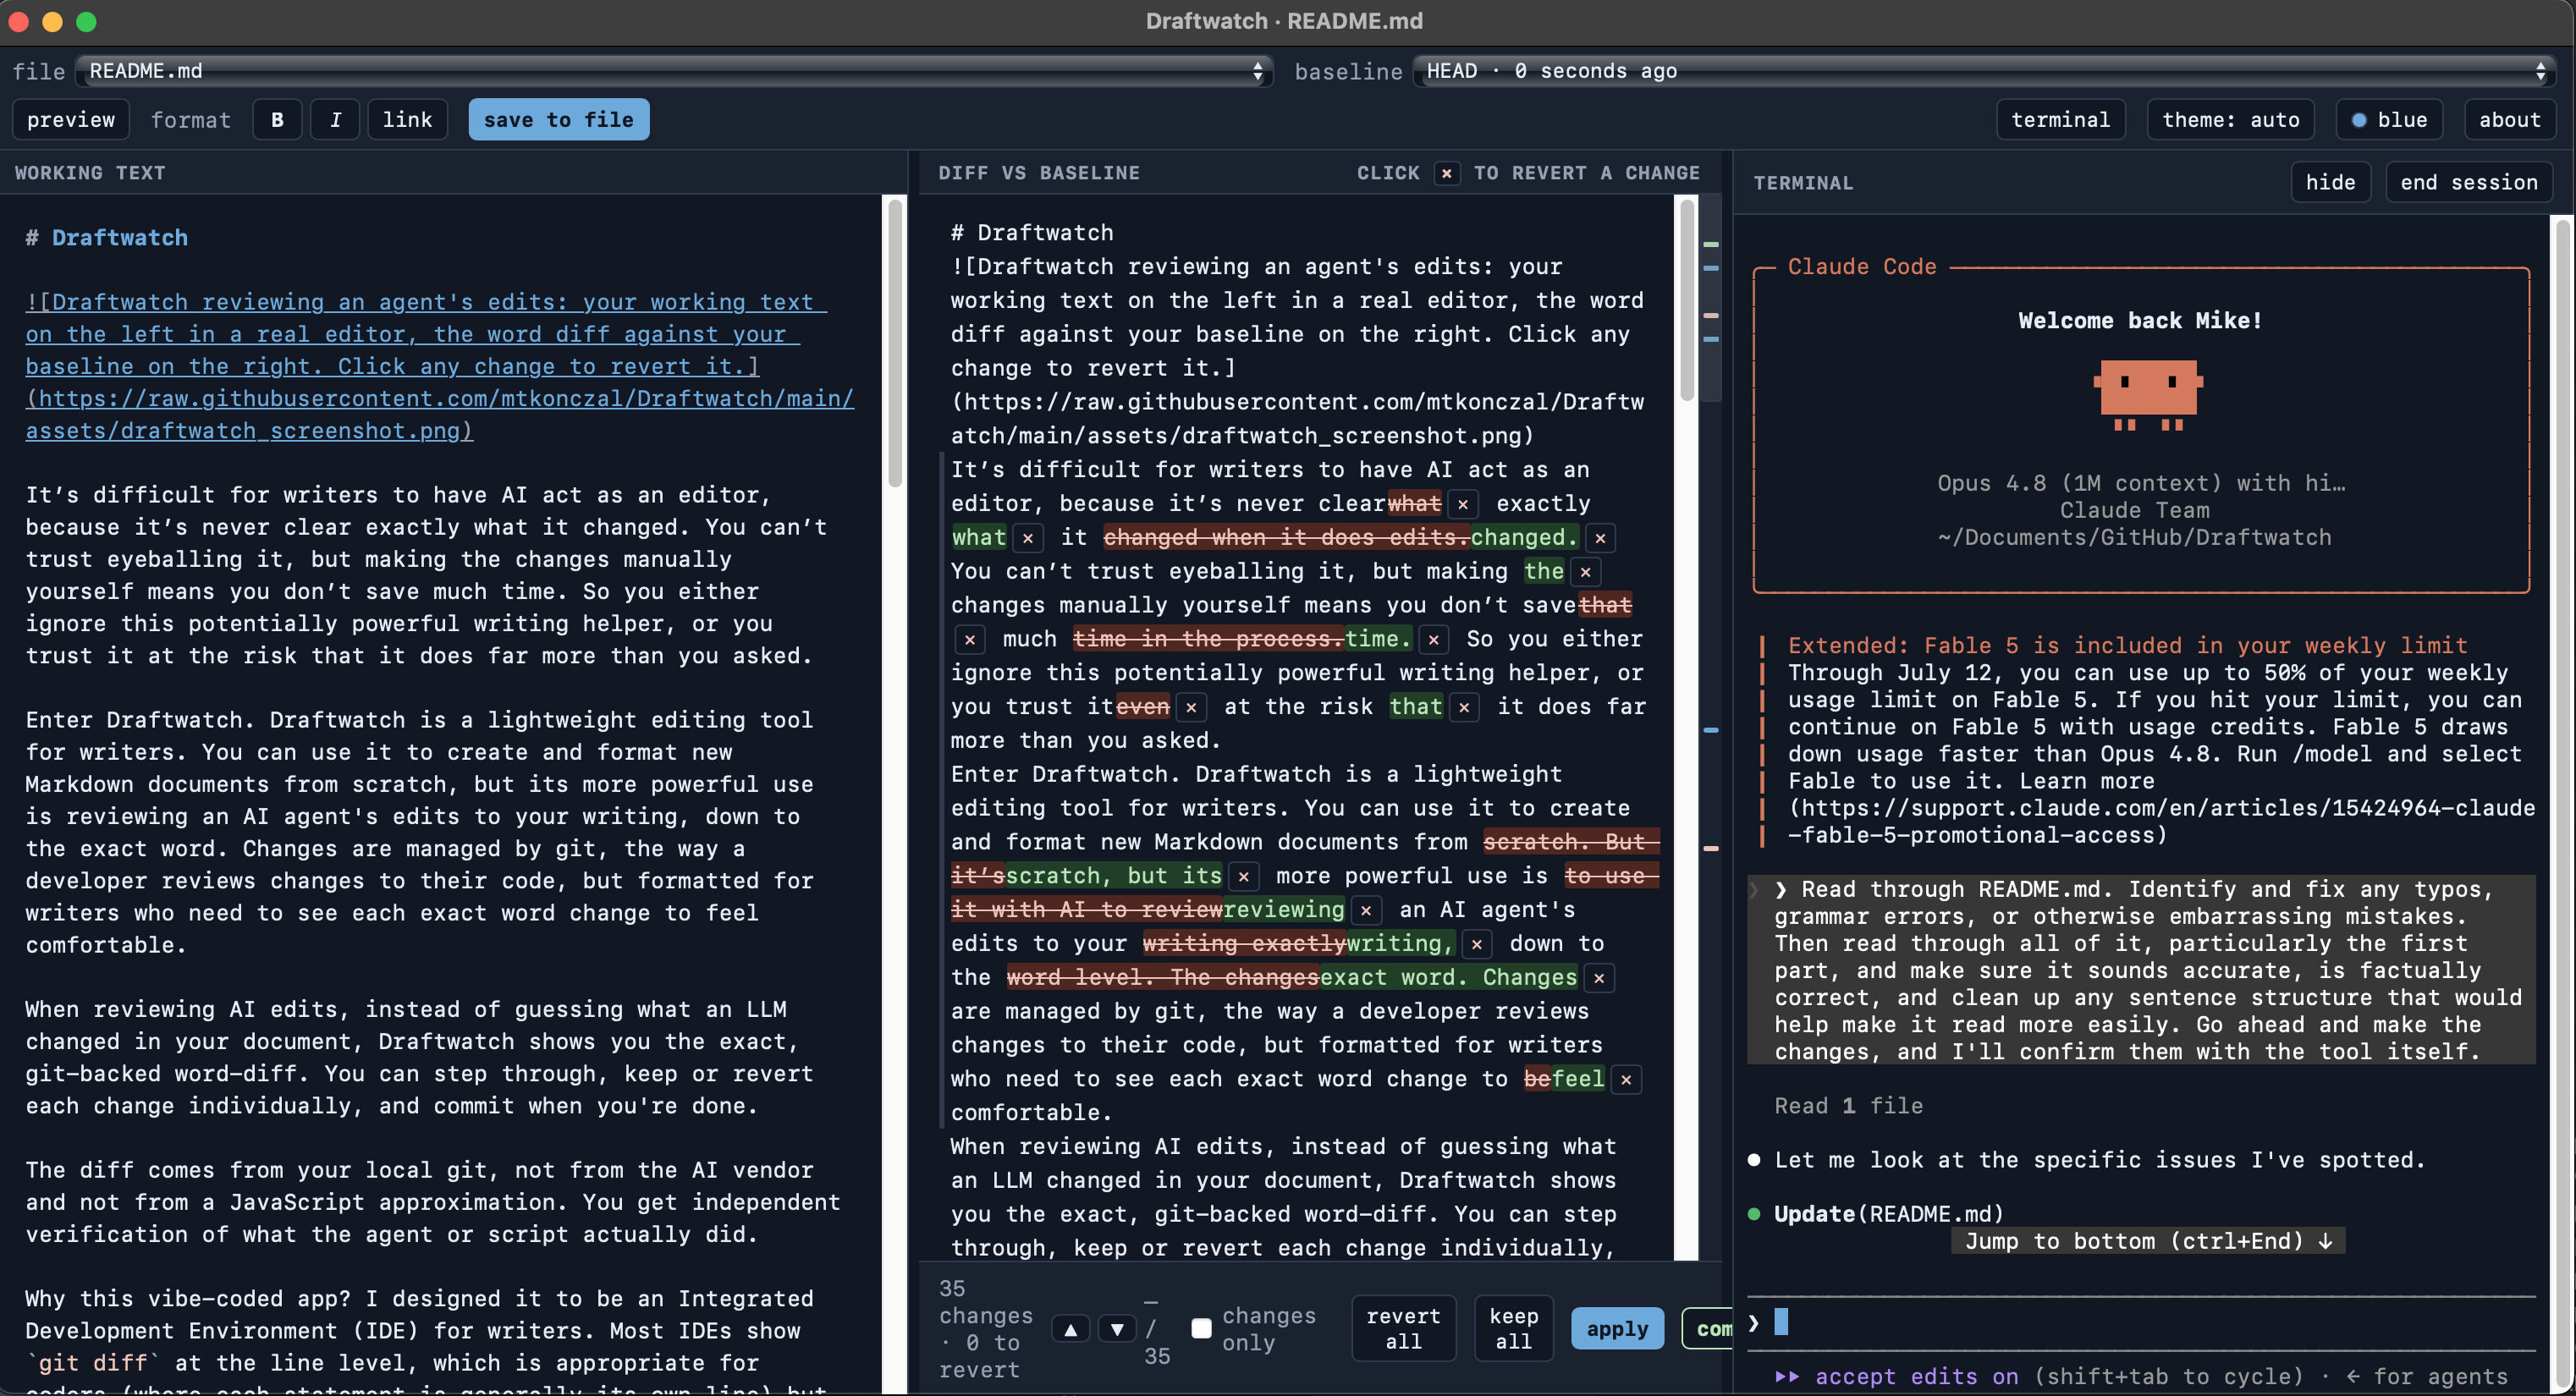Open the support.claude.com Fable 5 link

(x=2161, y=821)
